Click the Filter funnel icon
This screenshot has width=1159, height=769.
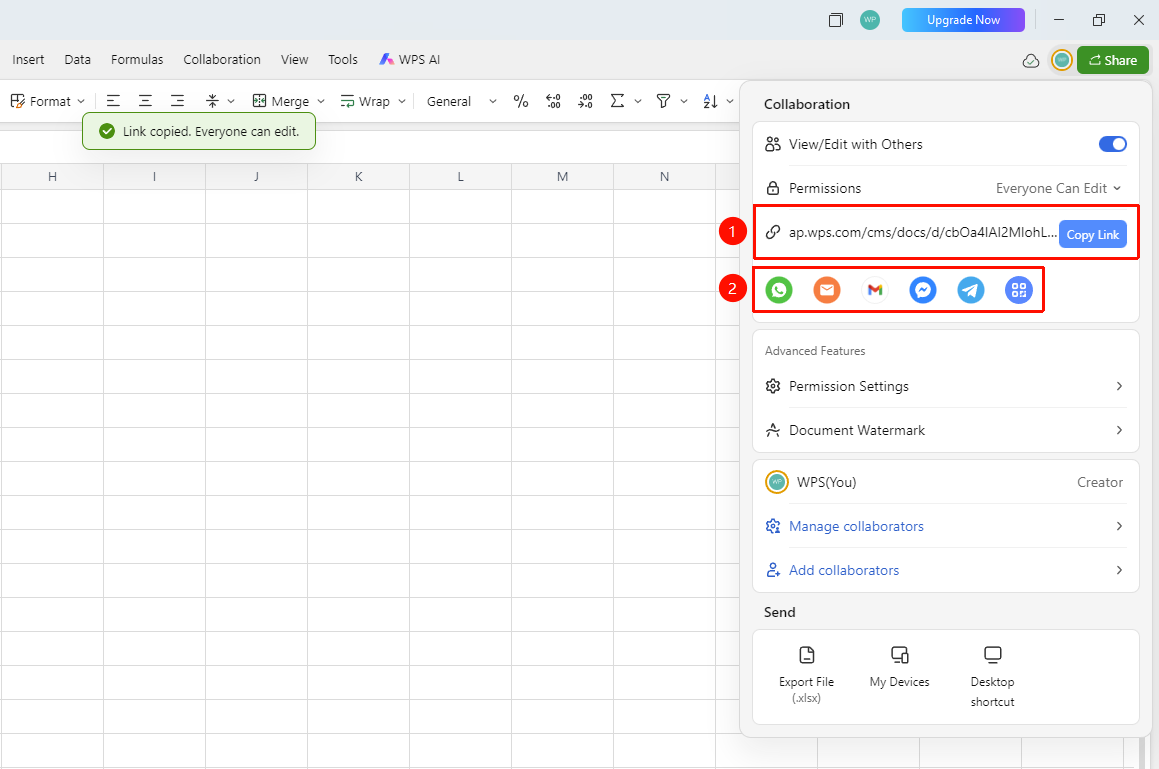click(x=664, y=101)
